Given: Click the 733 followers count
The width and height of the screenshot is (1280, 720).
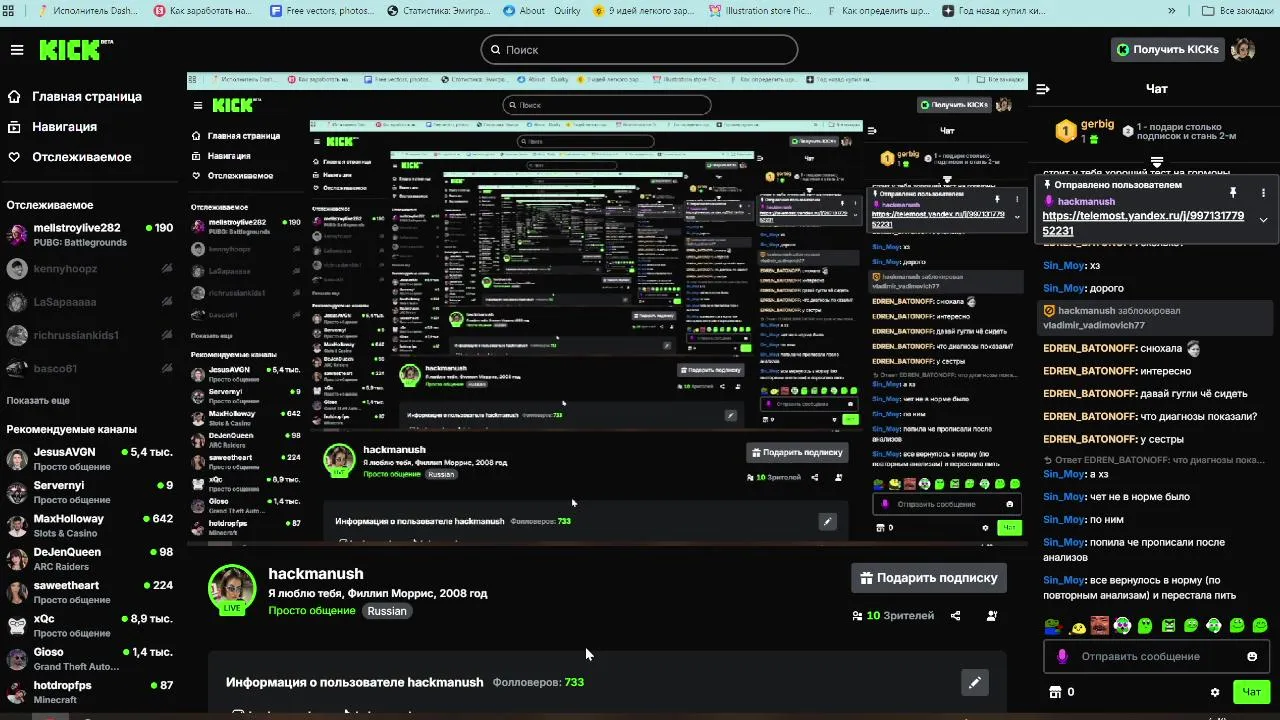Looking at the screenshot, I should 574,683.
